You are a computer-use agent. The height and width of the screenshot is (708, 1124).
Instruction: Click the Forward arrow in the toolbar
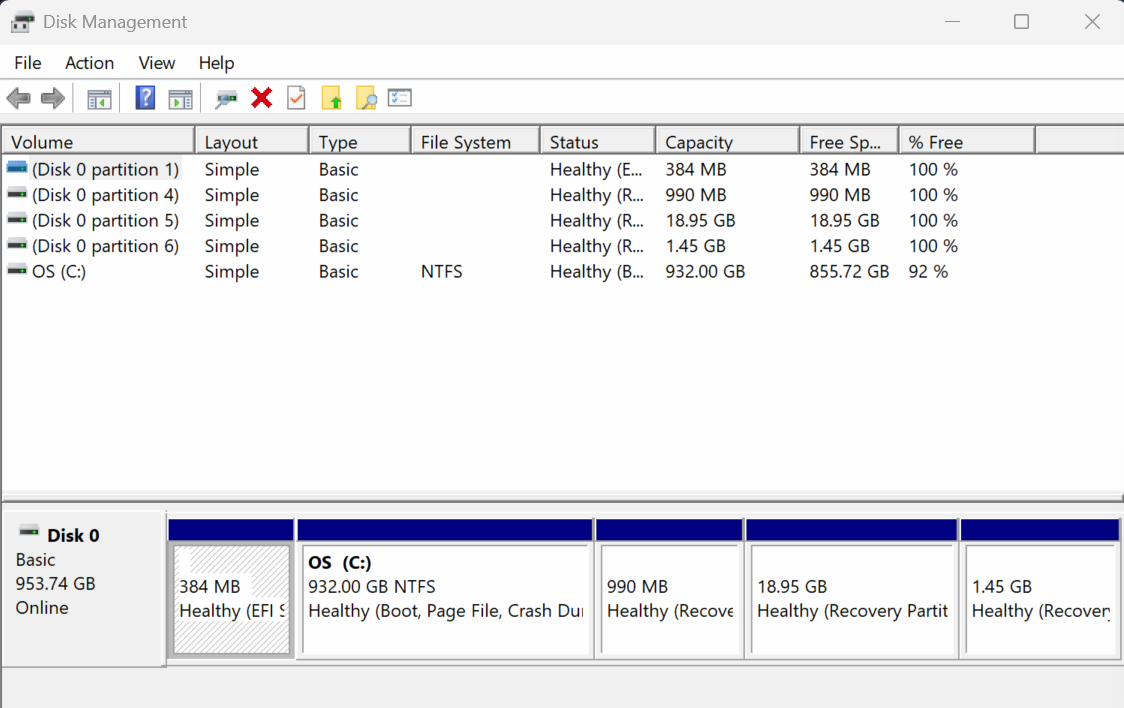(53, 98)
